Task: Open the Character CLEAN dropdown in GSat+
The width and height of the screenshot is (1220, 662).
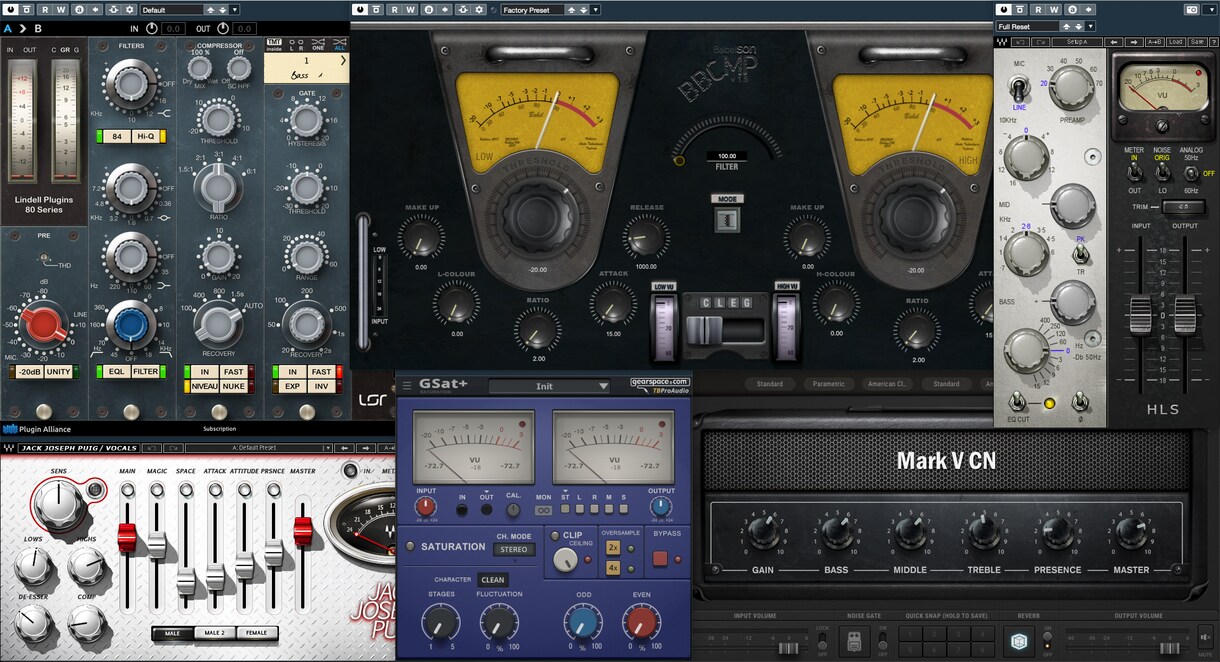Action: coord(493,580)
